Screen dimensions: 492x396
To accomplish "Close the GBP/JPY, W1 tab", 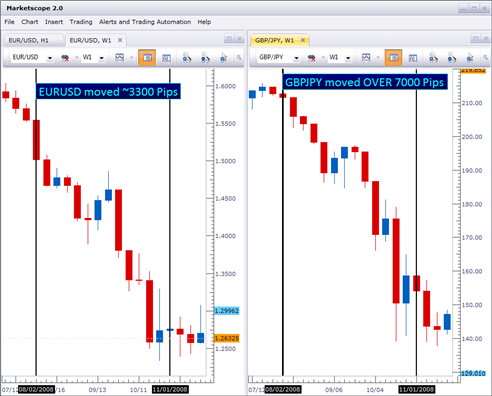I will (303, 40).
